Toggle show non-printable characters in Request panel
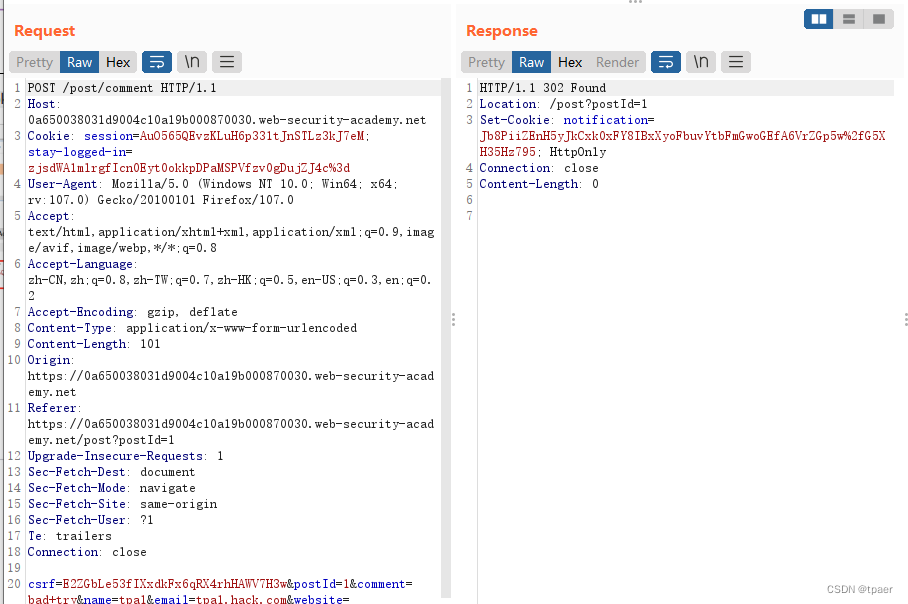Viewport: 908px width, 604px height. pos(192,62)
